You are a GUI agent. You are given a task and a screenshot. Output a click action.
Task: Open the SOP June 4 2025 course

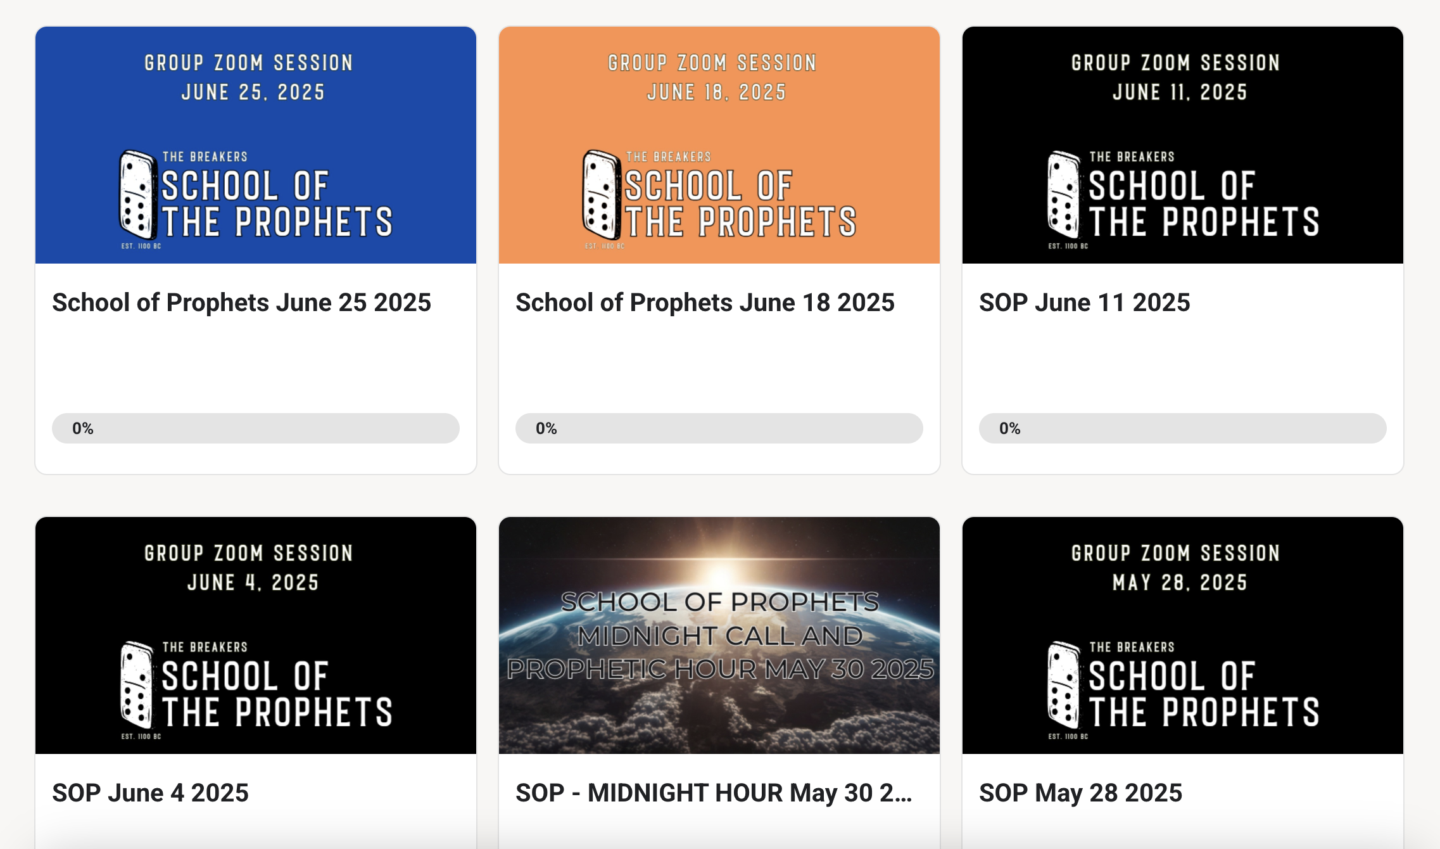(150, 792)
